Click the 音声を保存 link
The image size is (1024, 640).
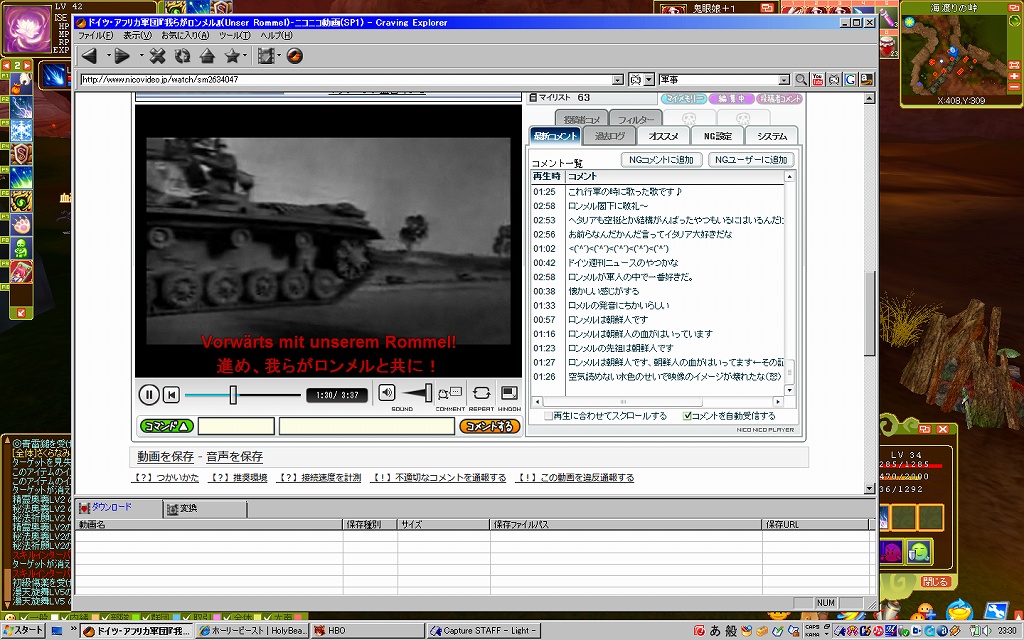click(234, 456)
